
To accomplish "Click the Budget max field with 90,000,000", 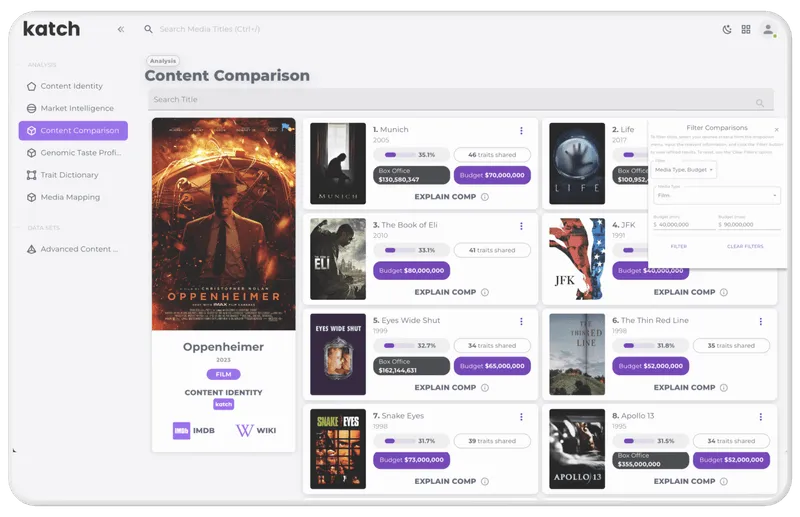I will pos(749,224).
